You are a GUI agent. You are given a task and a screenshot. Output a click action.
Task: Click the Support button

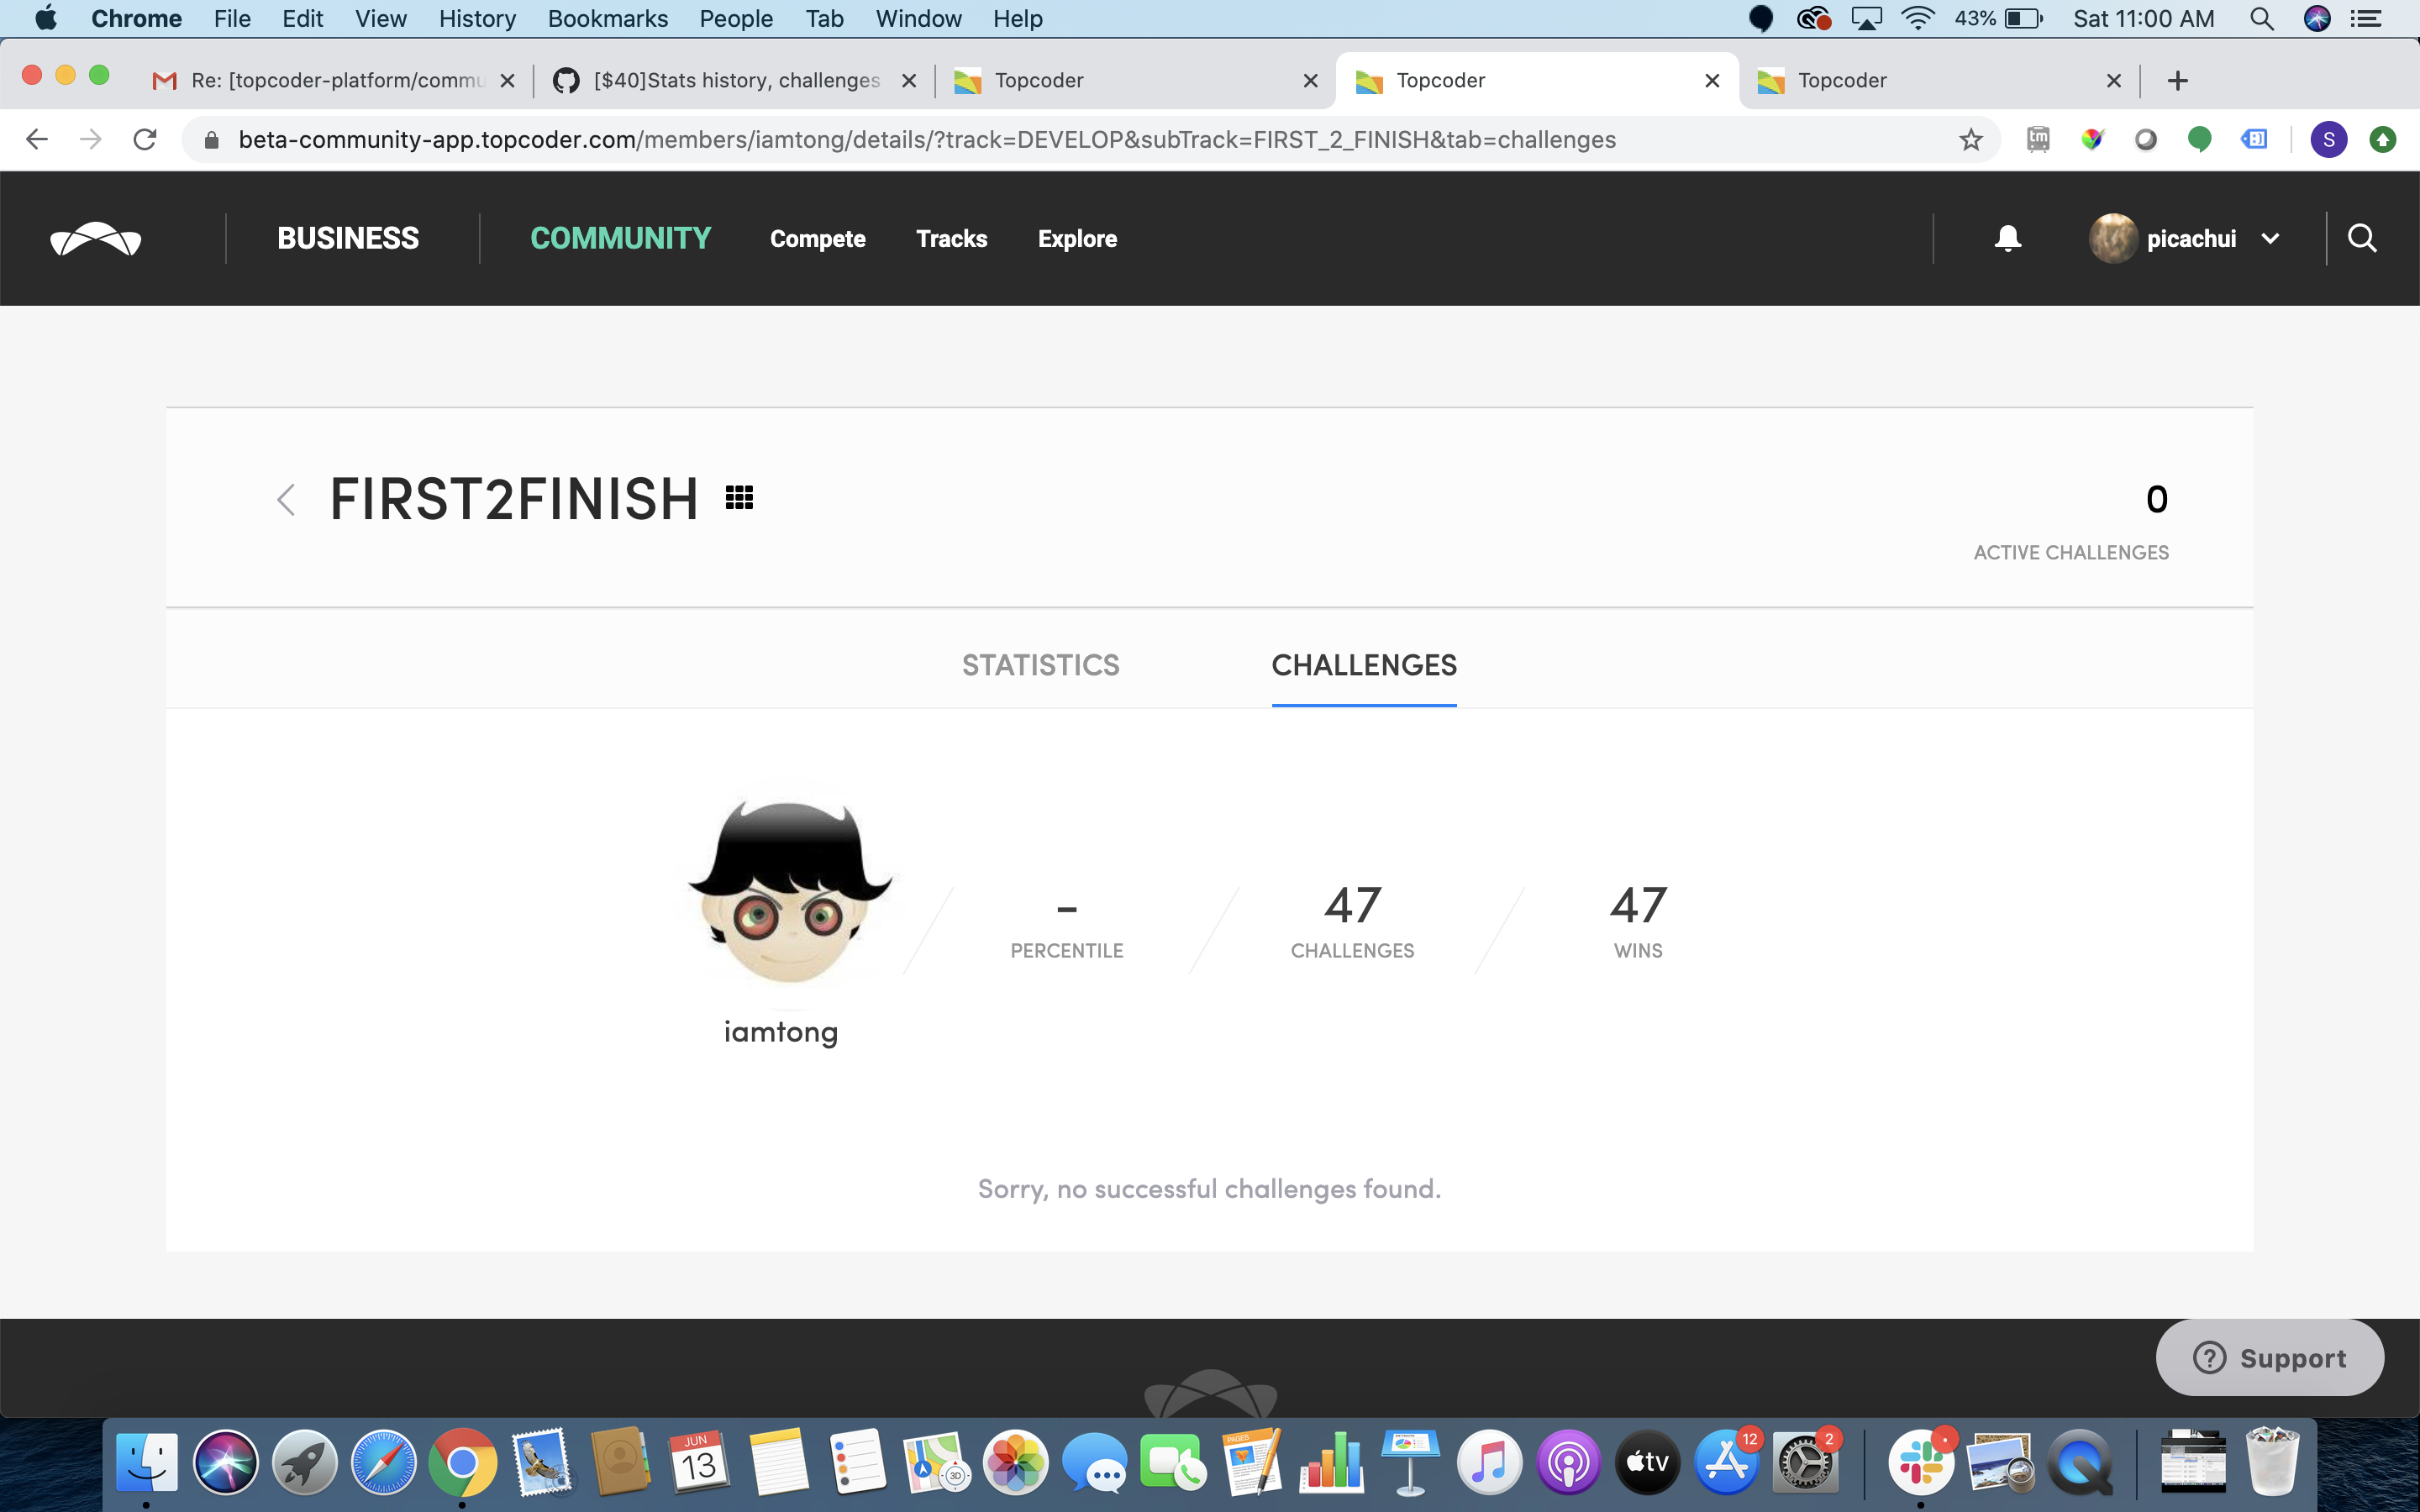(x=2269, y=1358)
